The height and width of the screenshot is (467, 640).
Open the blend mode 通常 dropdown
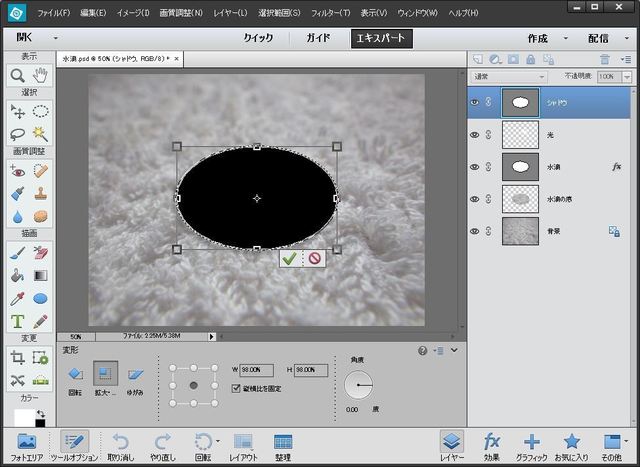(510, 76)
